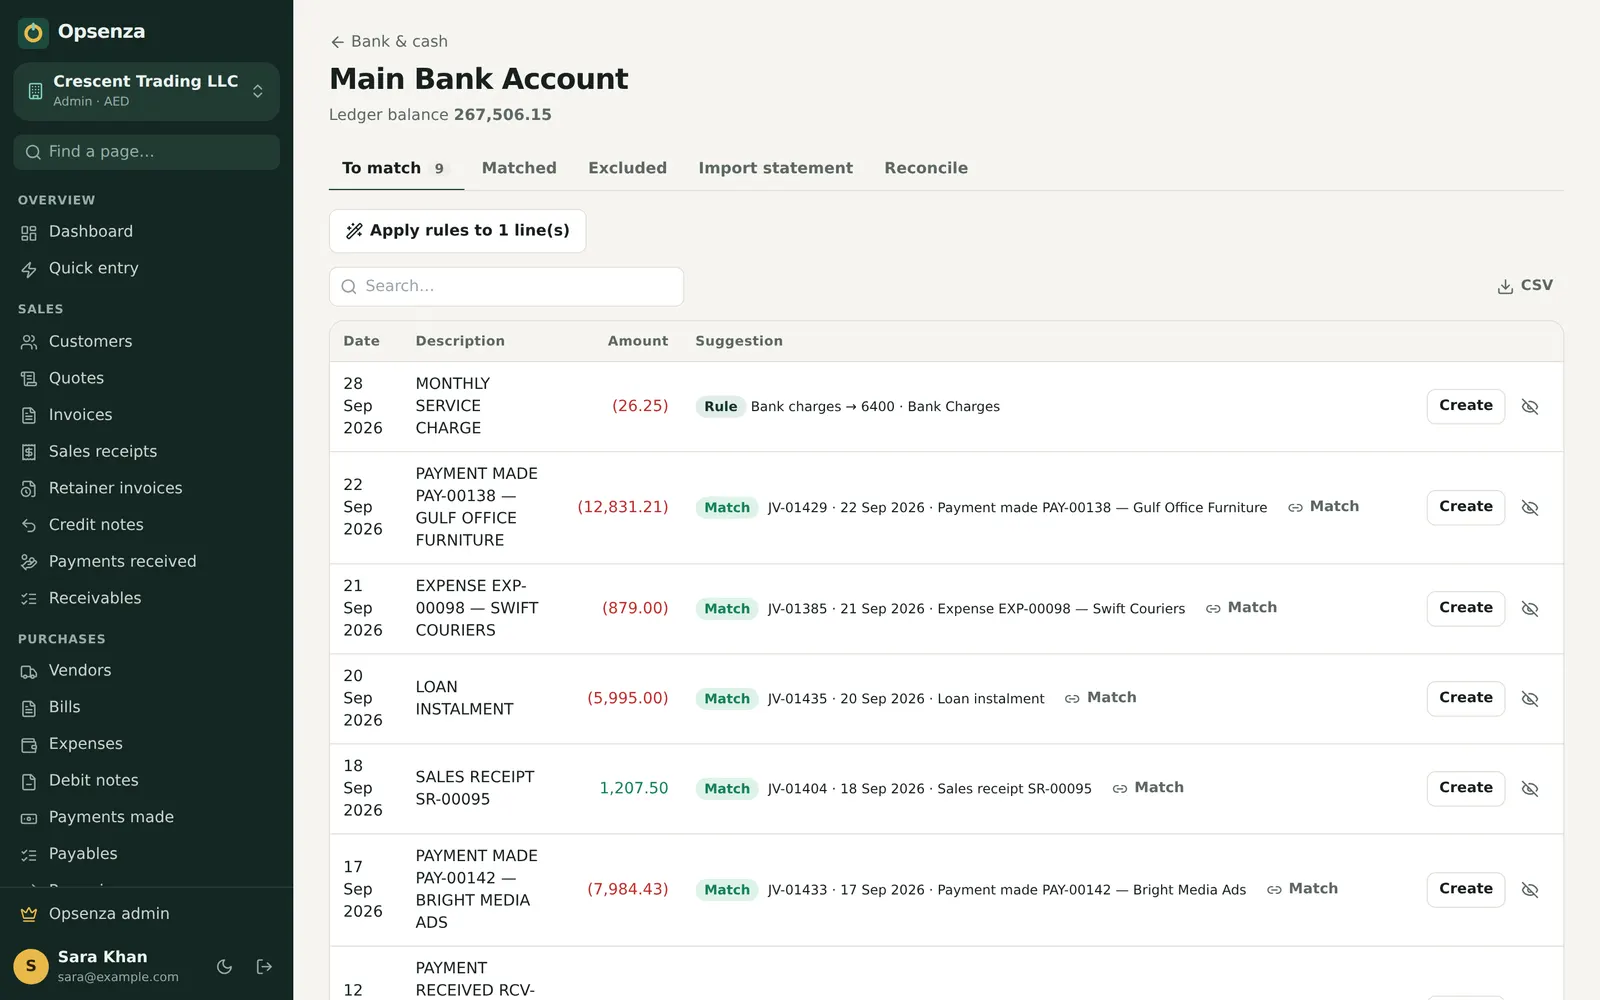
Task: Open Payments made page
Action: click(x=146, y=818)
